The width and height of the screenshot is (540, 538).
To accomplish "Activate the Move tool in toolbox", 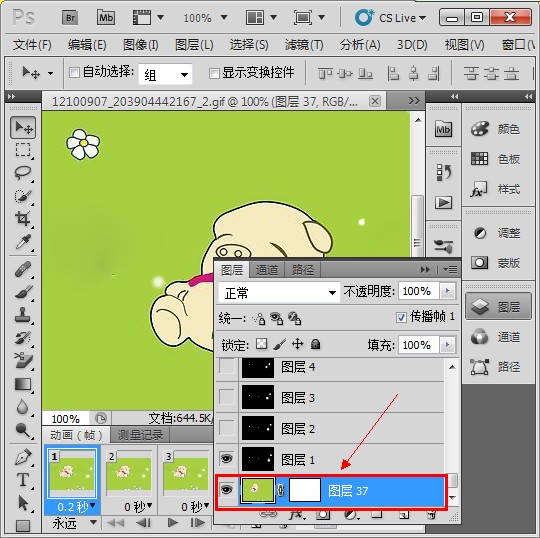I will 23,127.
